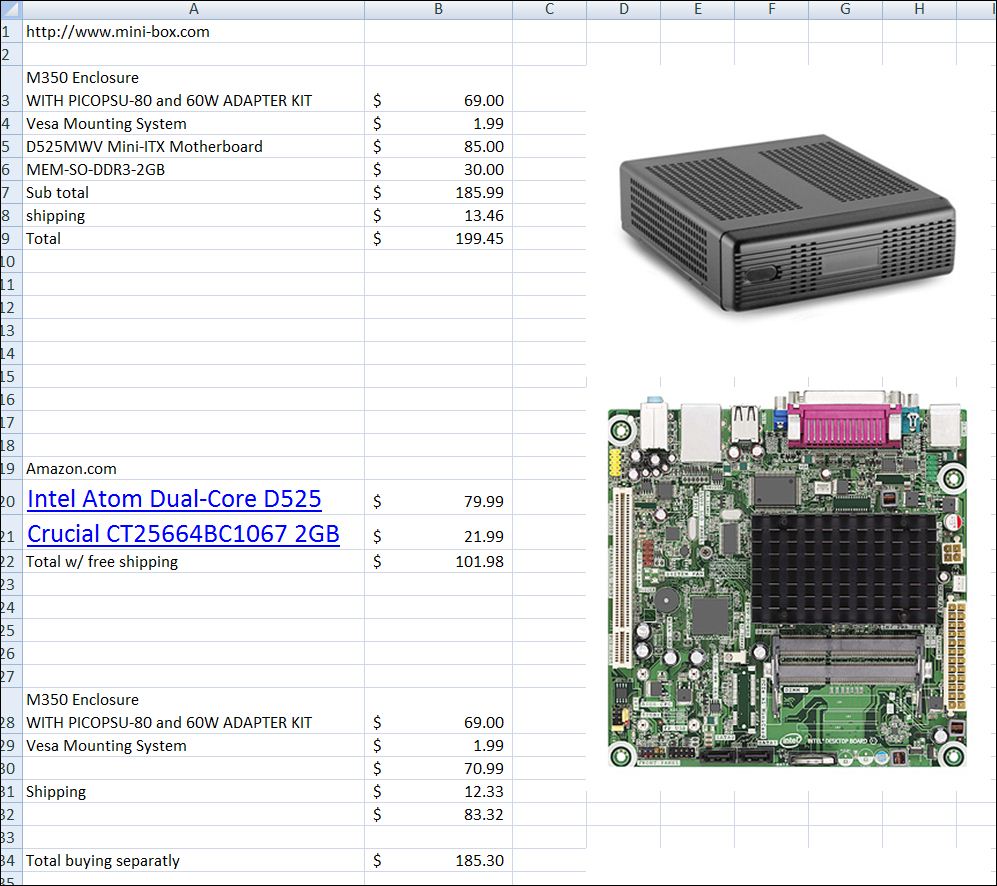Image resolution: width=997 pixels, height=886 pixels.
Task: Select the 21.99 price cell
Action: pos(438,532)
